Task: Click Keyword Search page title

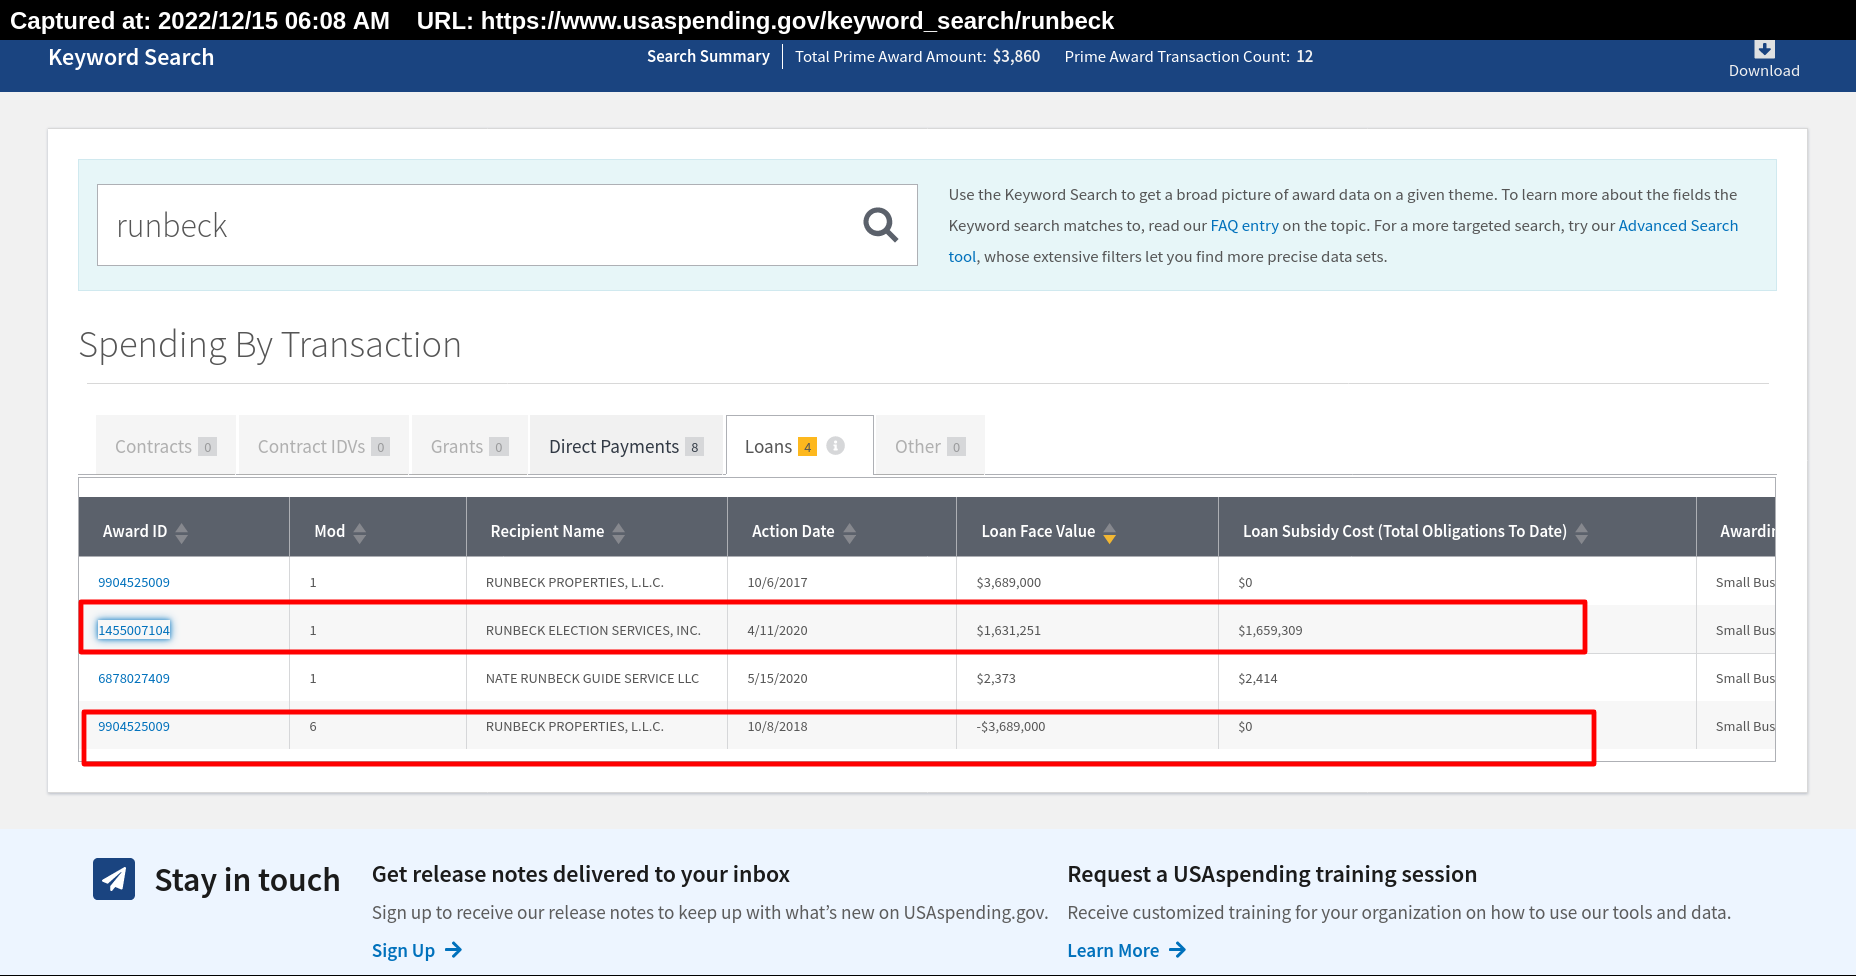Action: click(131, 57)
